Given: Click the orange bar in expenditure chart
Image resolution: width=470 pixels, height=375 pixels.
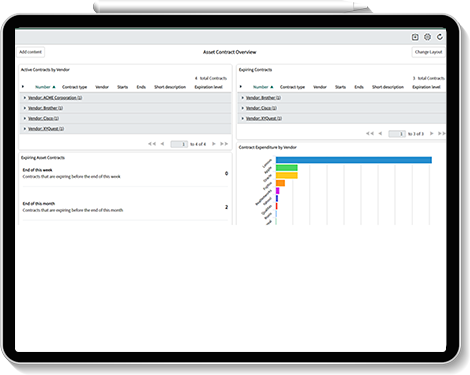Looking at the screenshot, I should click(280, 183).
